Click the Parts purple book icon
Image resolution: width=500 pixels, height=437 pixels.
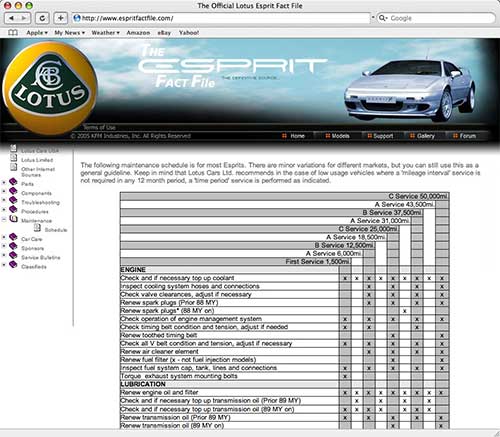(13, 182)
